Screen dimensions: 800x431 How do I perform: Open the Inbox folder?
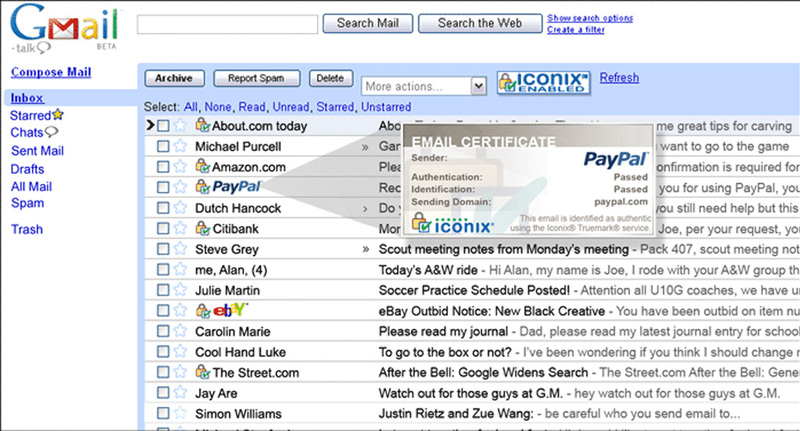27,98
